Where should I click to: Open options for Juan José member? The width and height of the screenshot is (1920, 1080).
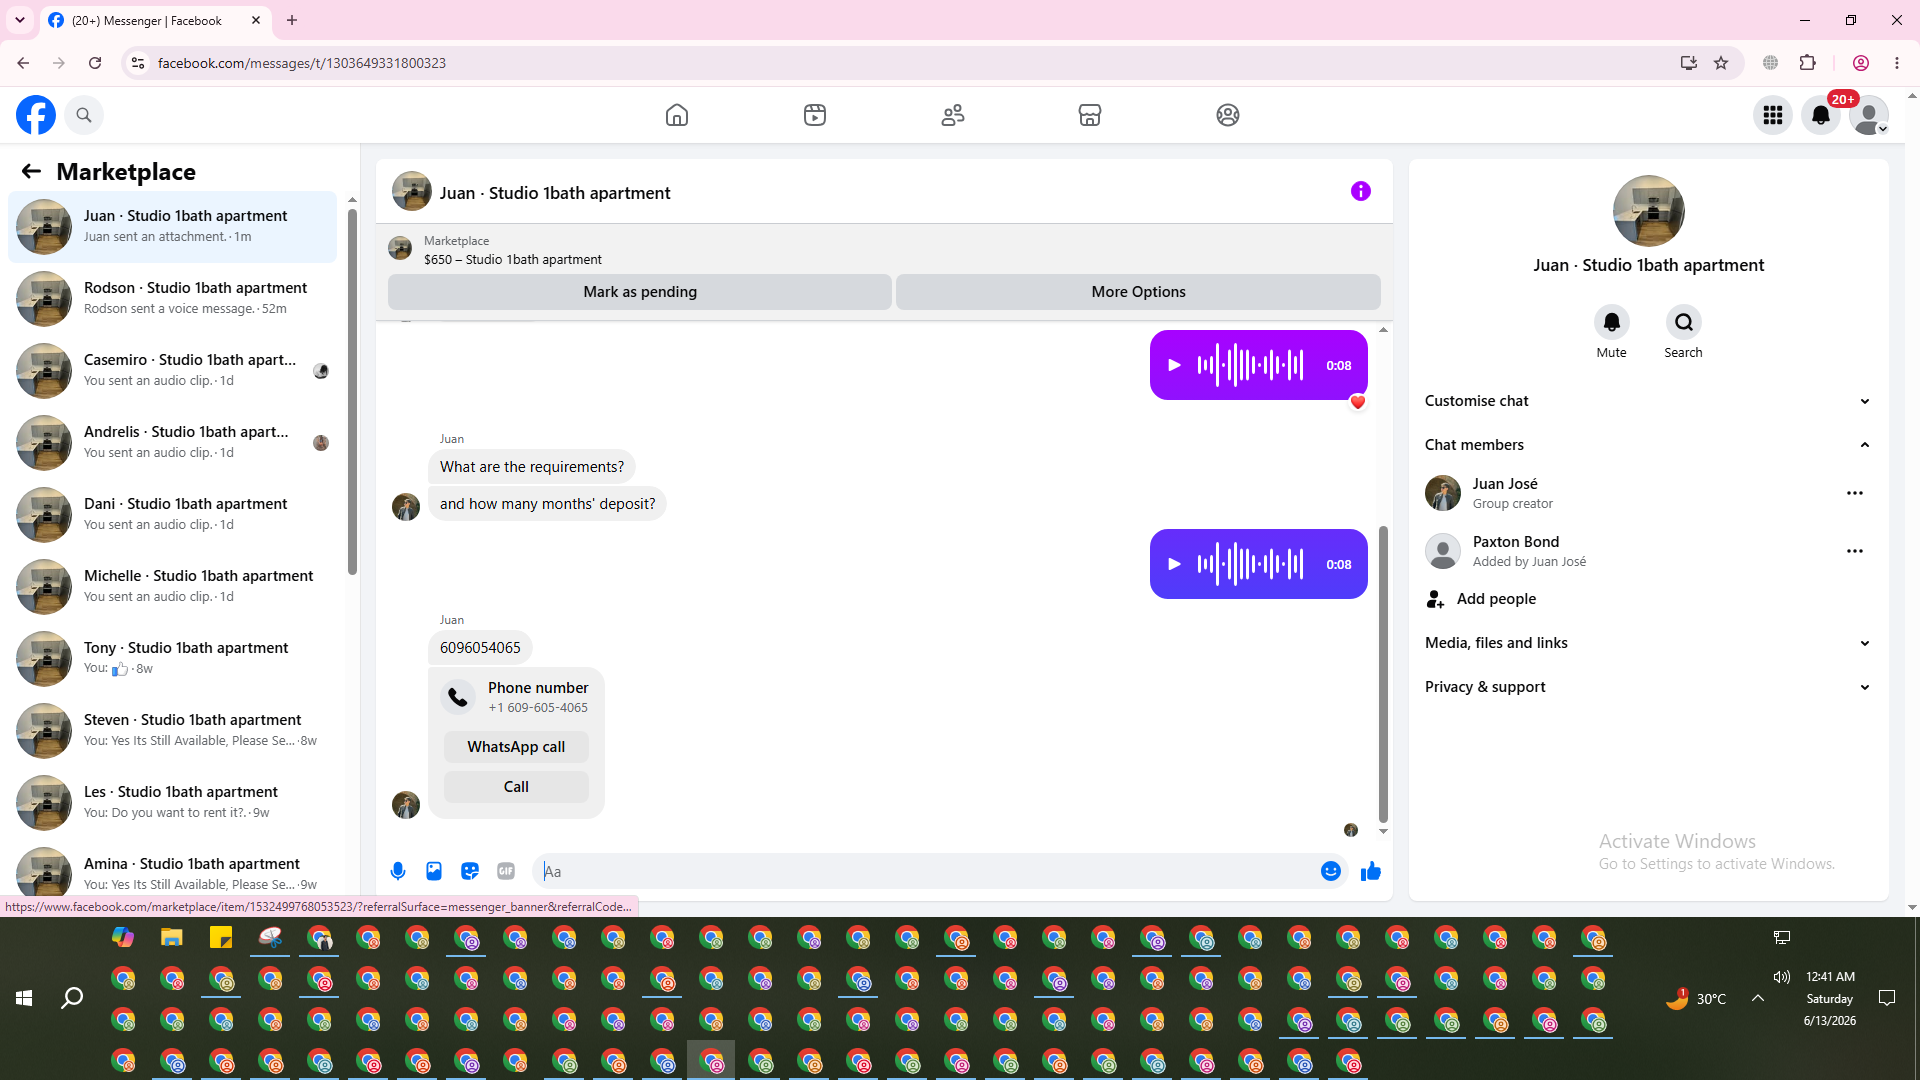[x=1855, y=493]
